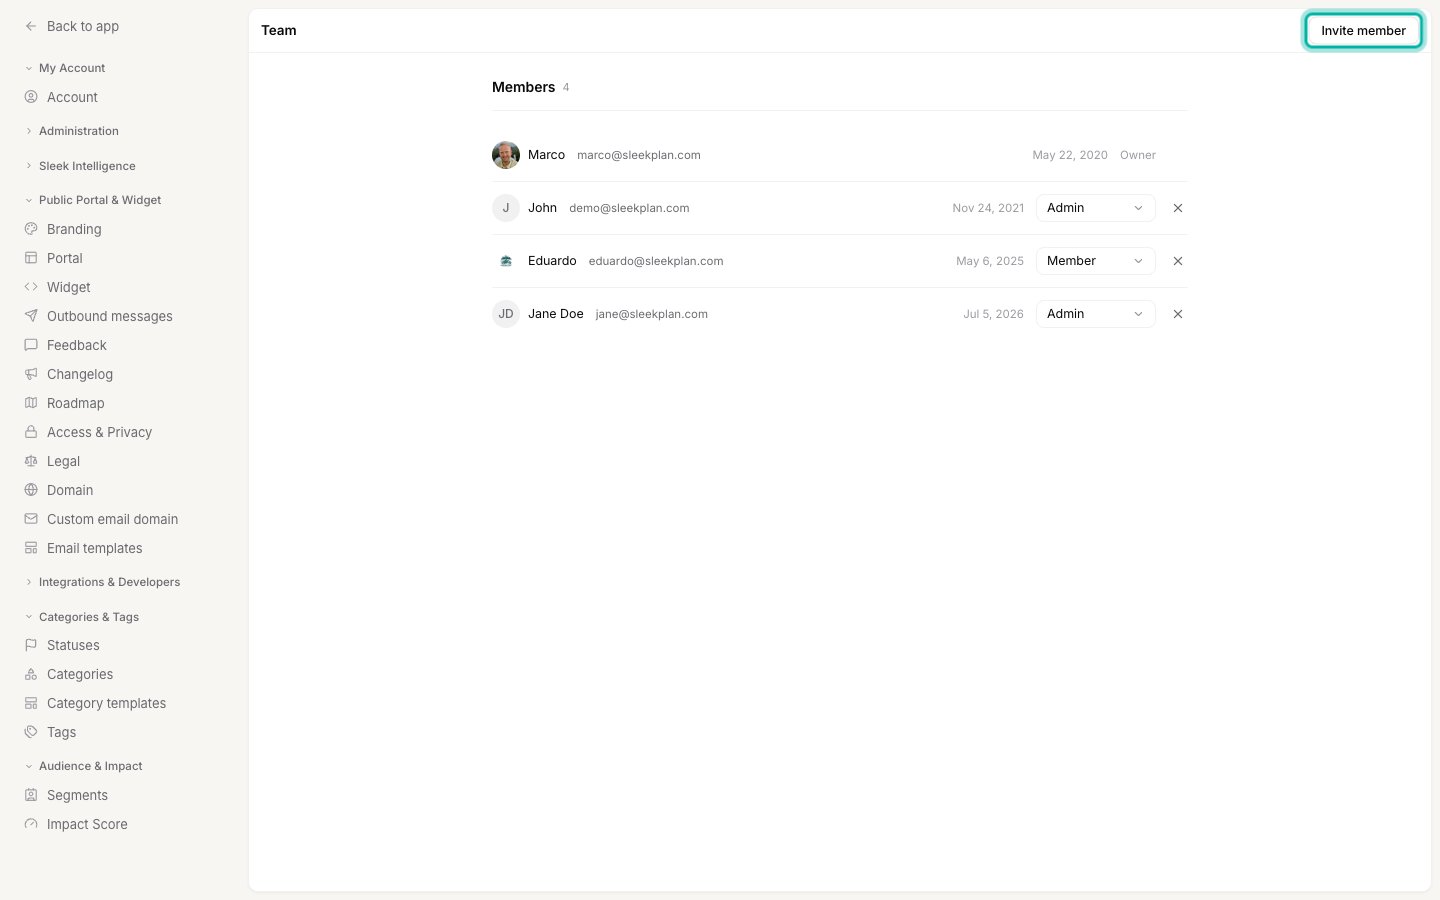The height and width of the screenshot is (900, 1440).
Task: Click the Category templates icon
Action: (31, 703)
